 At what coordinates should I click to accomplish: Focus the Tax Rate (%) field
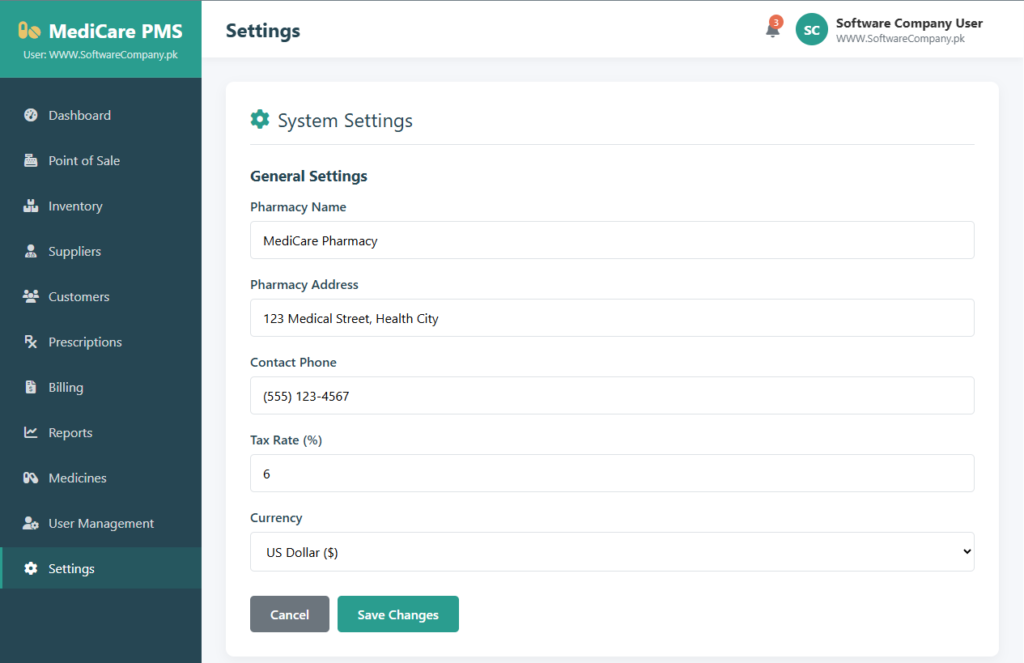click(612, 474)
